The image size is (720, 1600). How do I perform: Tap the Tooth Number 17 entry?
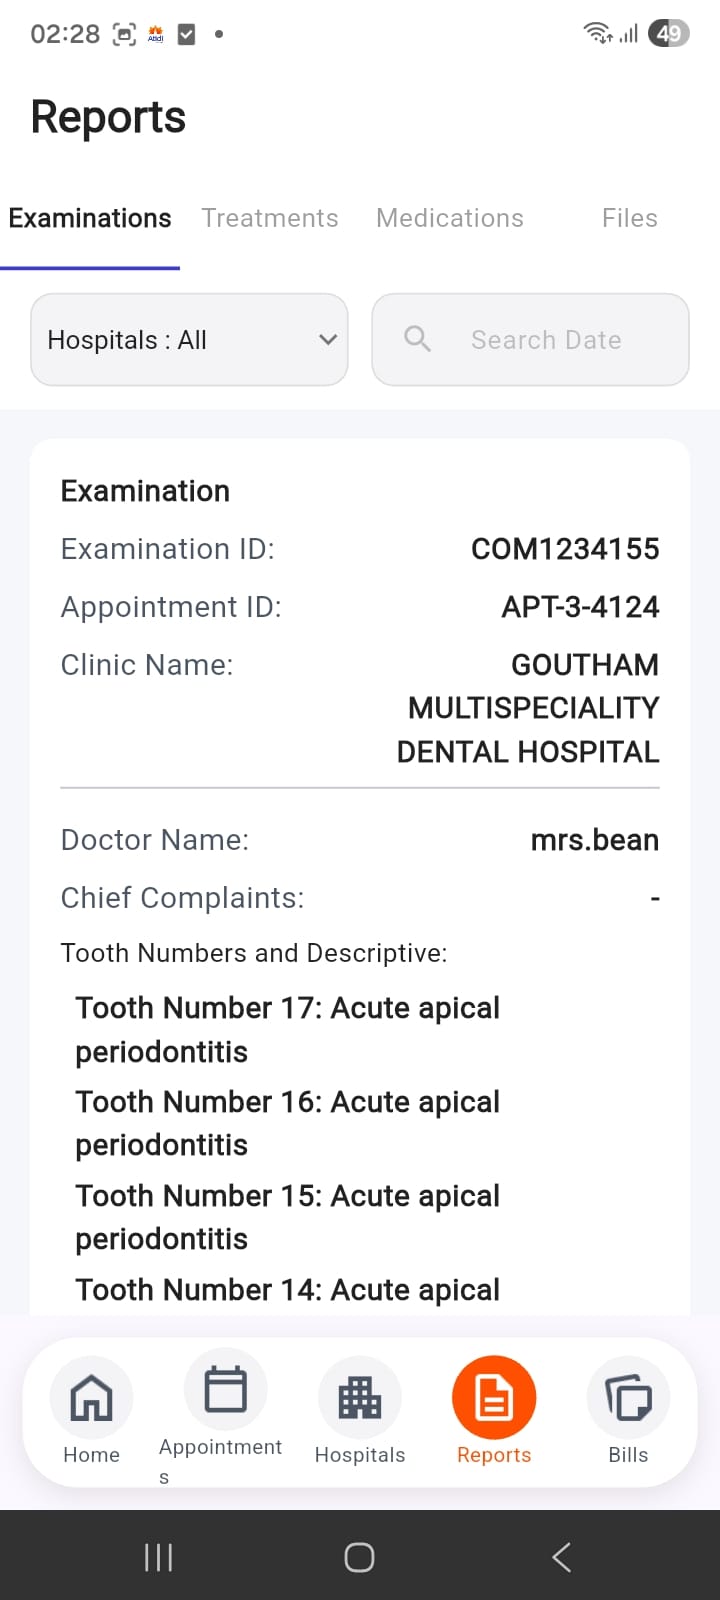tap(287, 1029)
